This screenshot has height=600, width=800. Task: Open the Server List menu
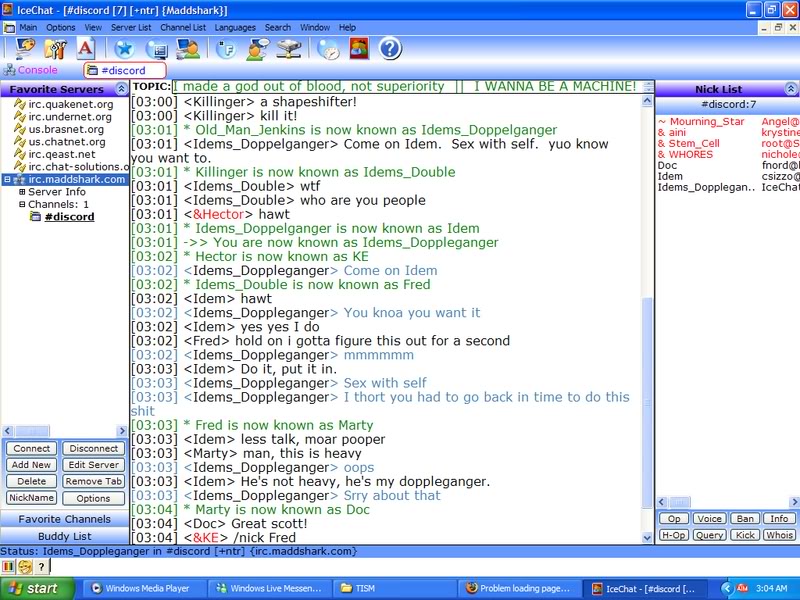coord(131,28)
